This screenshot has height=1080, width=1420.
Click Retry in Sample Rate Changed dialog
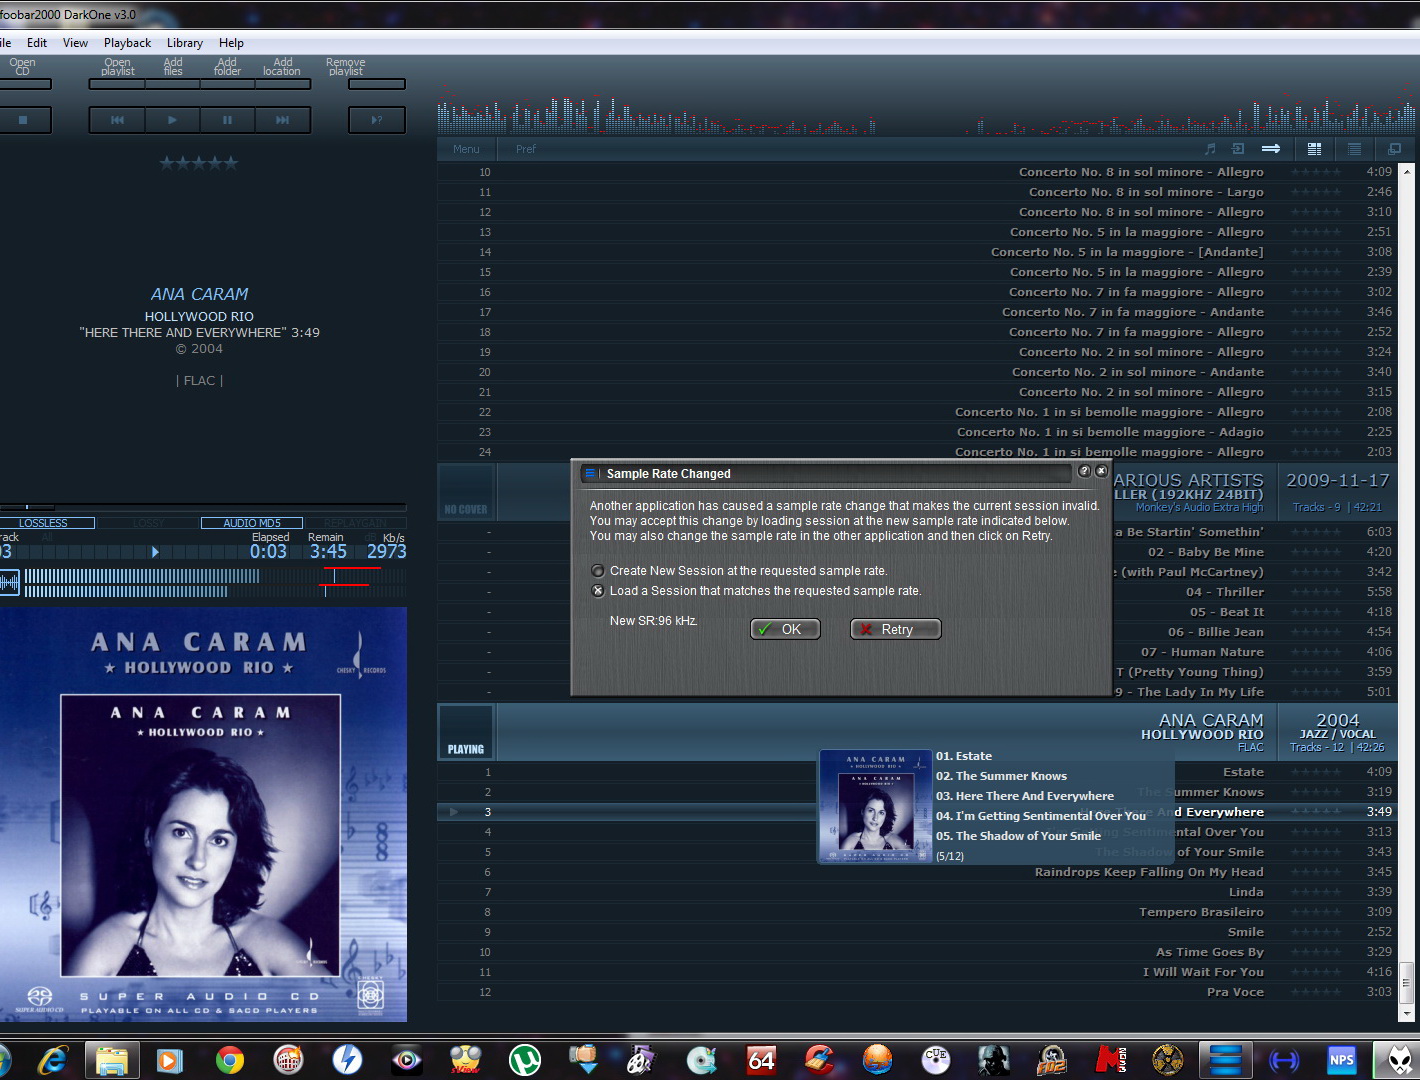tap(895, 629)
